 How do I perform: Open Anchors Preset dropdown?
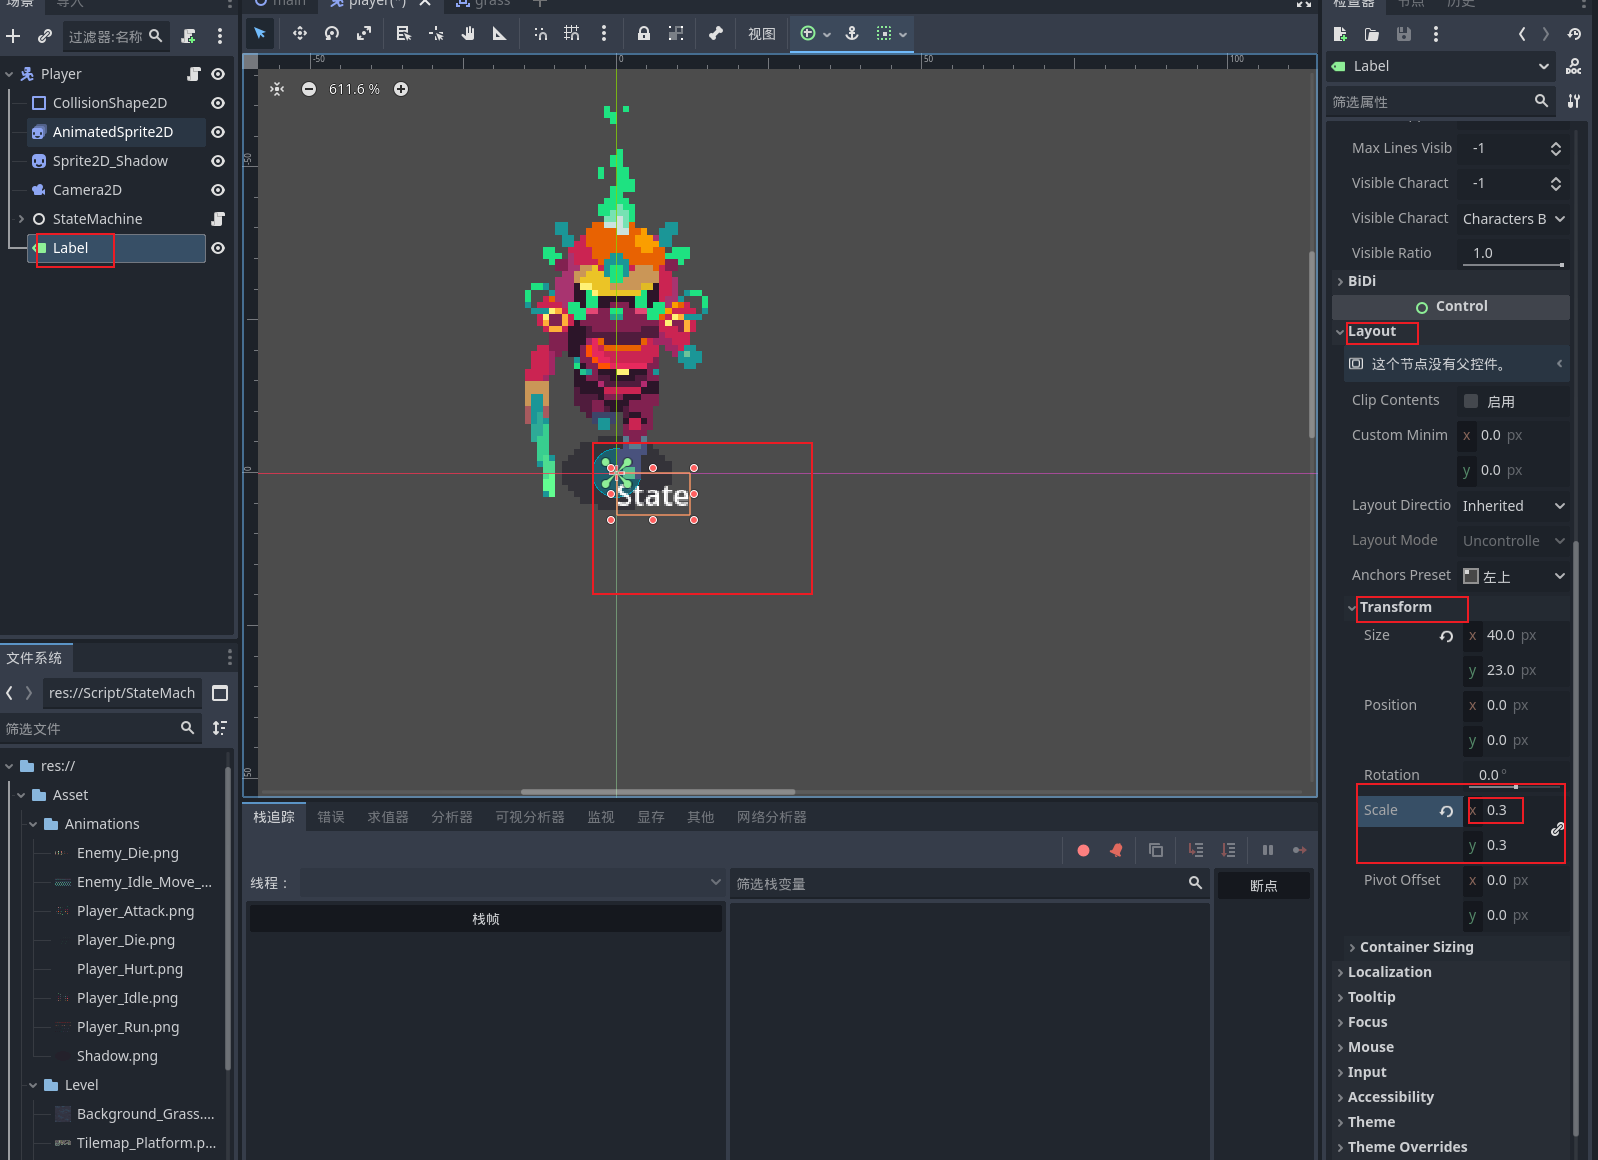coord(1514,576)
